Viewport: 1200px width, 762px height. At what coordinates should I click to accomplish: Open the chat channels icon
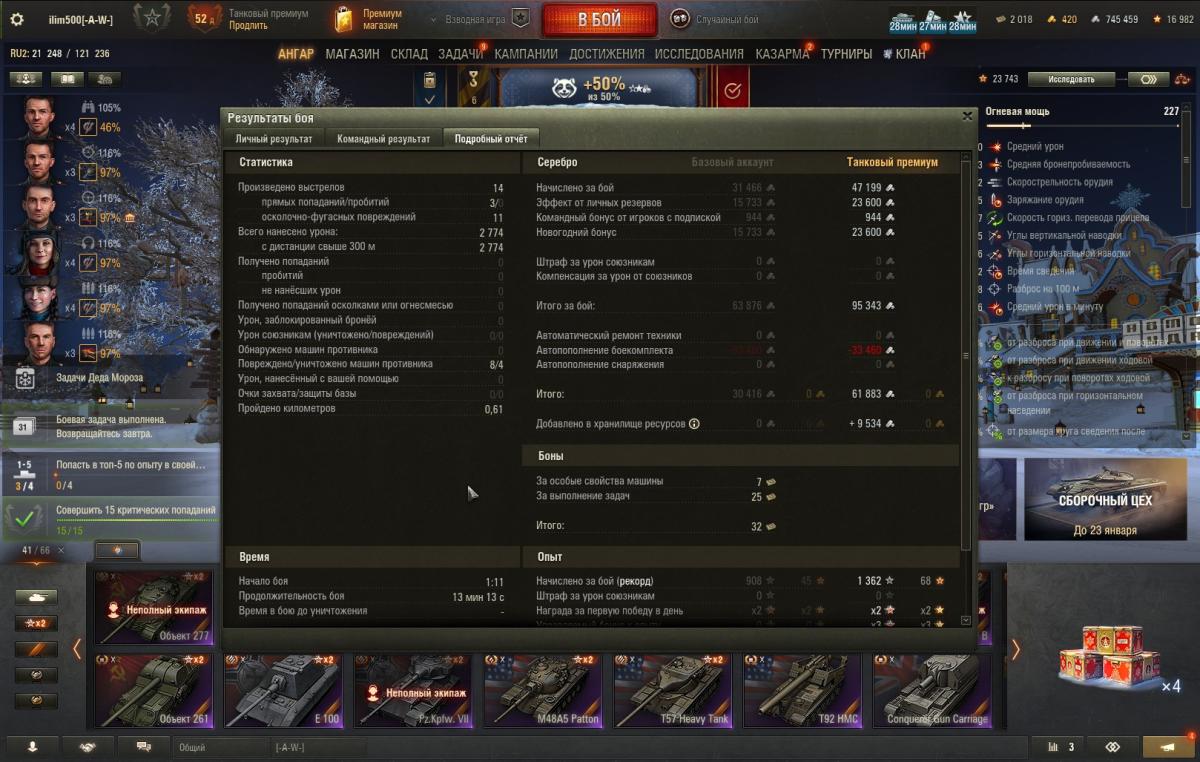point(143,747)
